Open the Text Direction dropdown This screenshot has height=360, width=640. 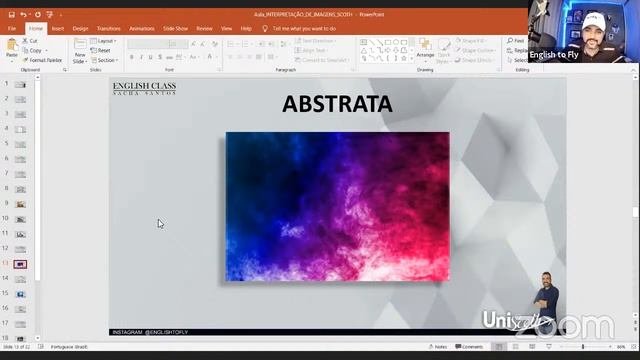click(x=316, y=41)
